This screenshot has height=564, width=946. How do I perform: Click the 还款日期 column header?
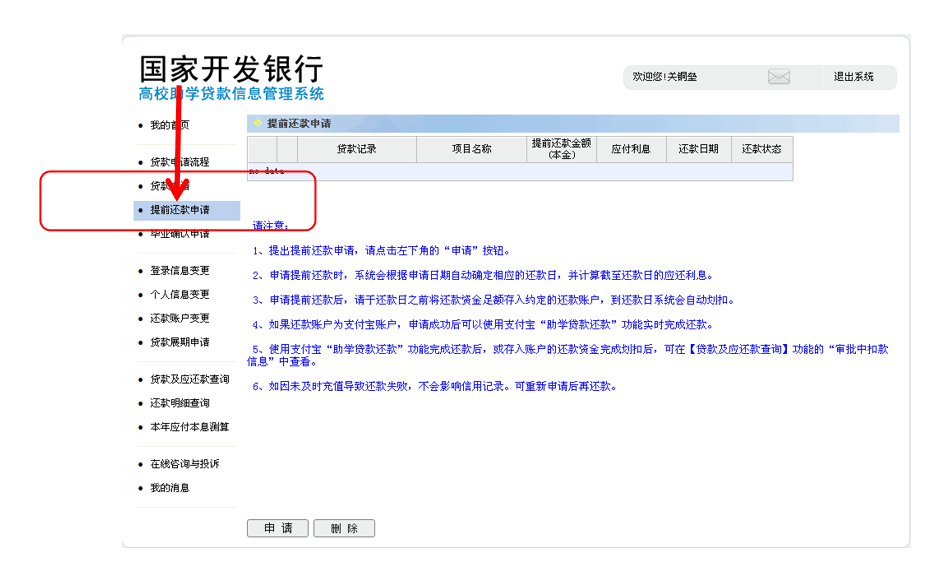pyautogui.click(x=699, y=149)
